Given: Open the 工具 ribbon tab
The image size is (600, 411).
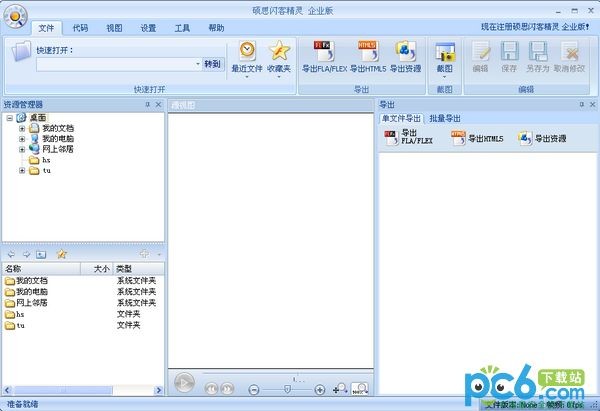Looking at the screenshot, I should [x=182, y=28].
